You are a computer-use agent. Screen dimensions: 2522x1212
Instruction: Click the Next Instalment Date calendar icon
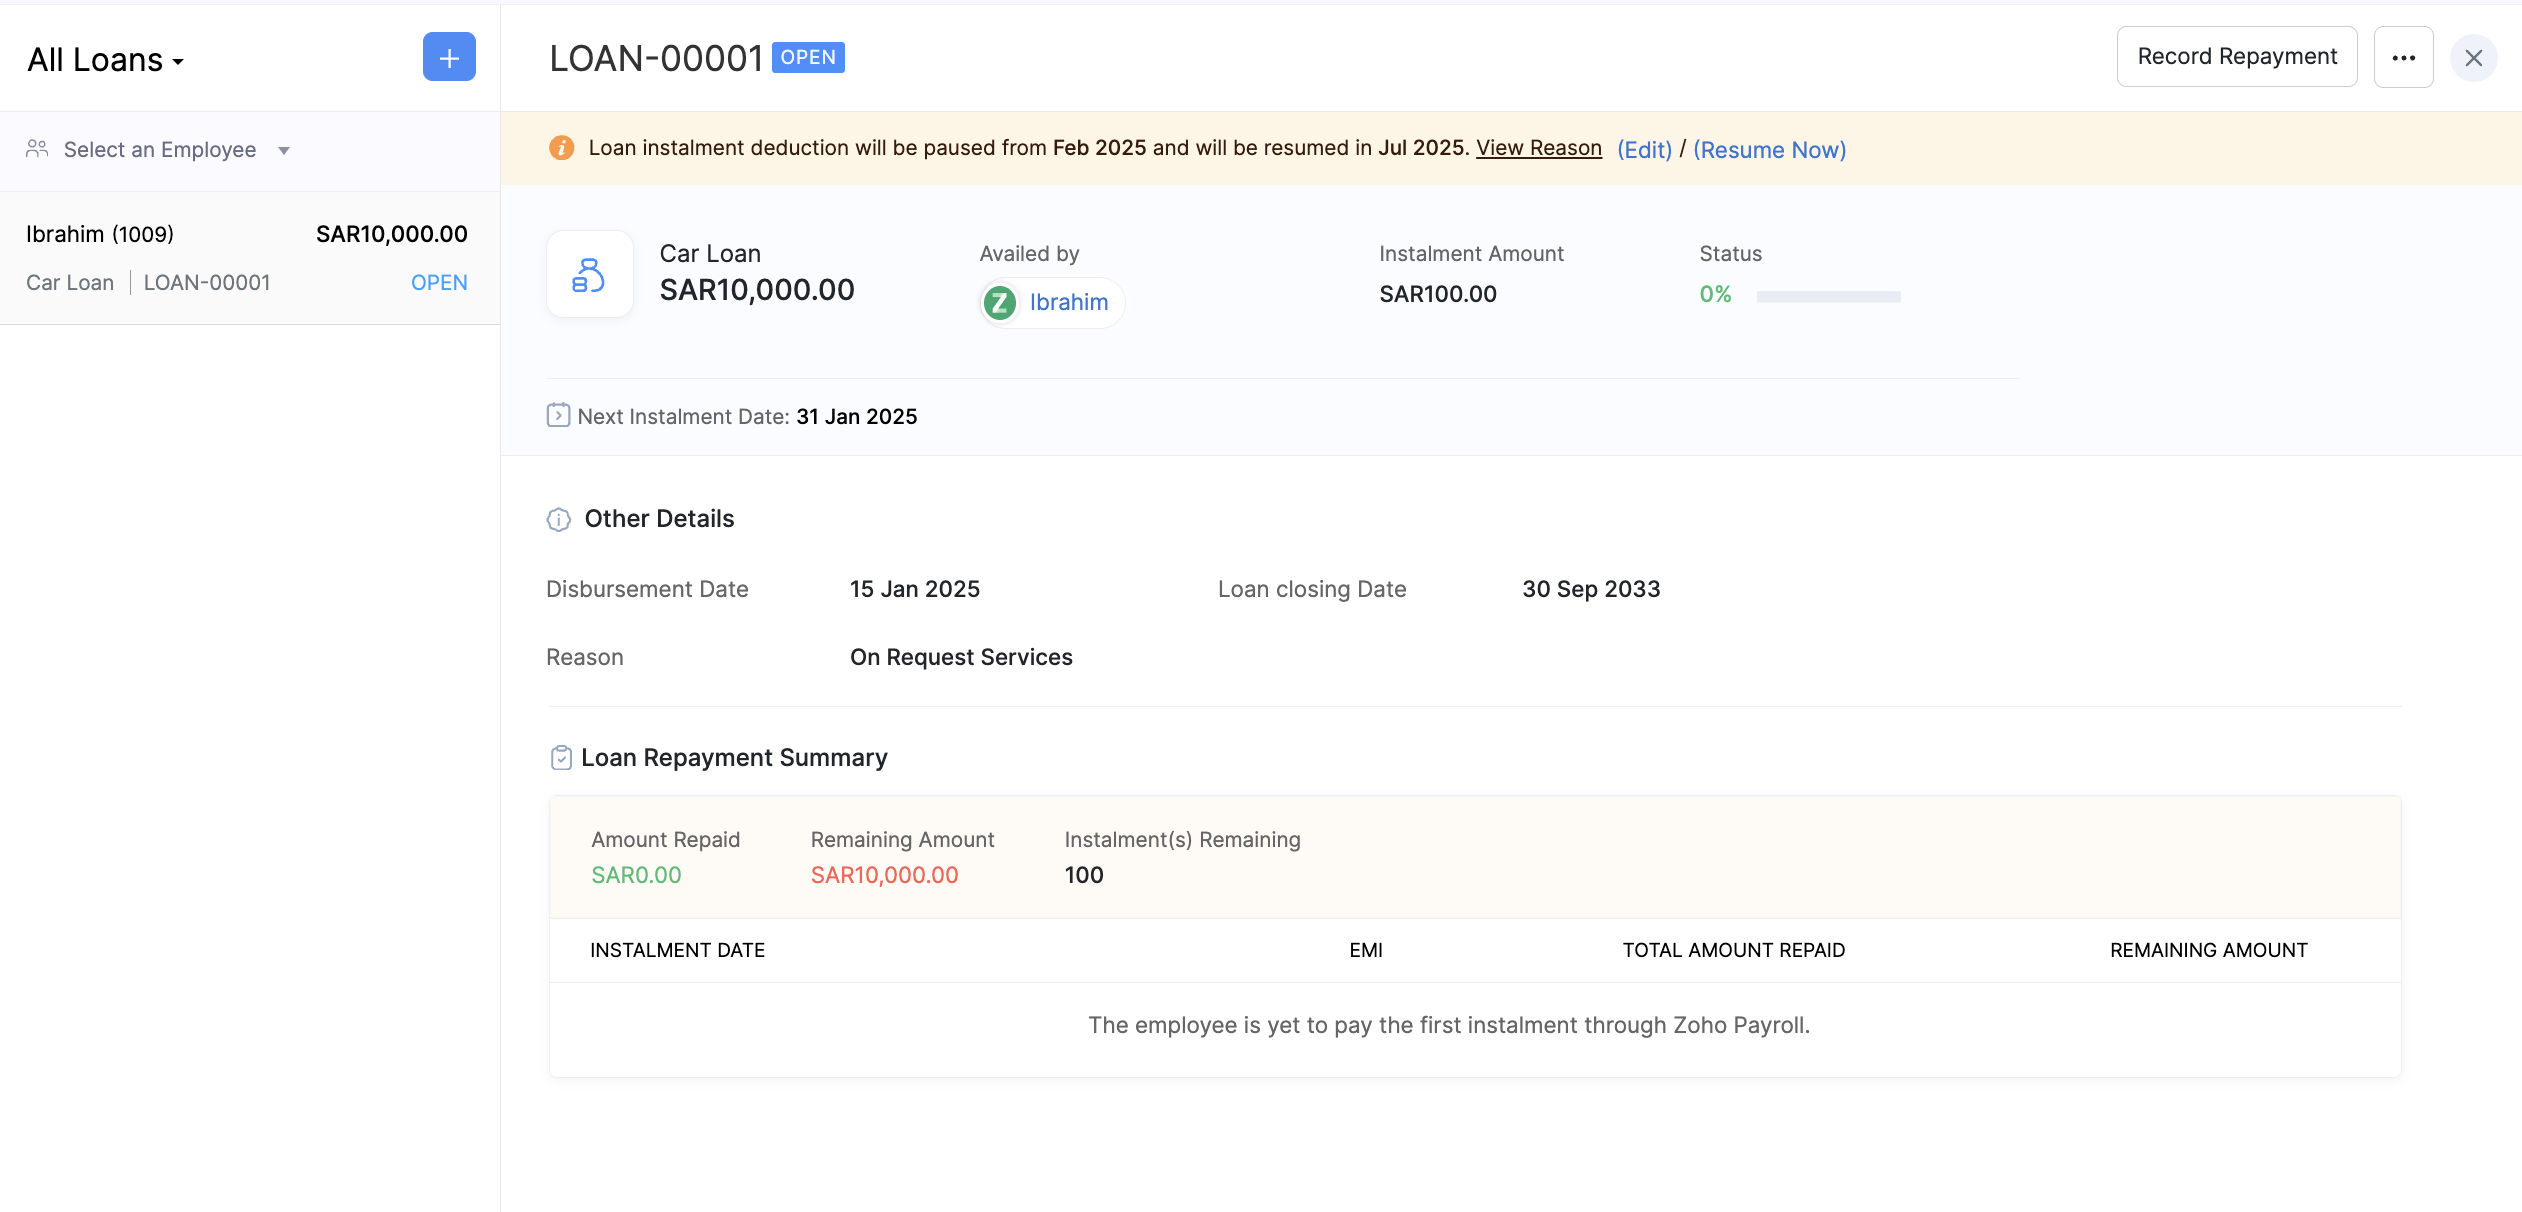(558, 415)
